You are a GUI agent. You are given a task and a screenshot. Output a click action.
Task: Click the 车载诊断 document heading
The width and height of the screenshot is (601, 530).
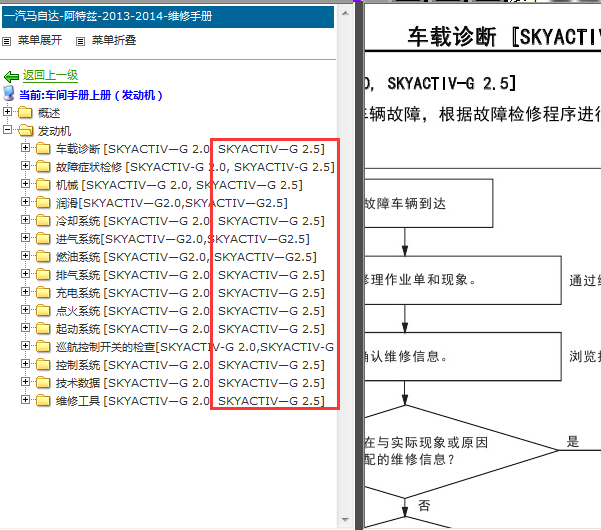[x=504, y=37]
